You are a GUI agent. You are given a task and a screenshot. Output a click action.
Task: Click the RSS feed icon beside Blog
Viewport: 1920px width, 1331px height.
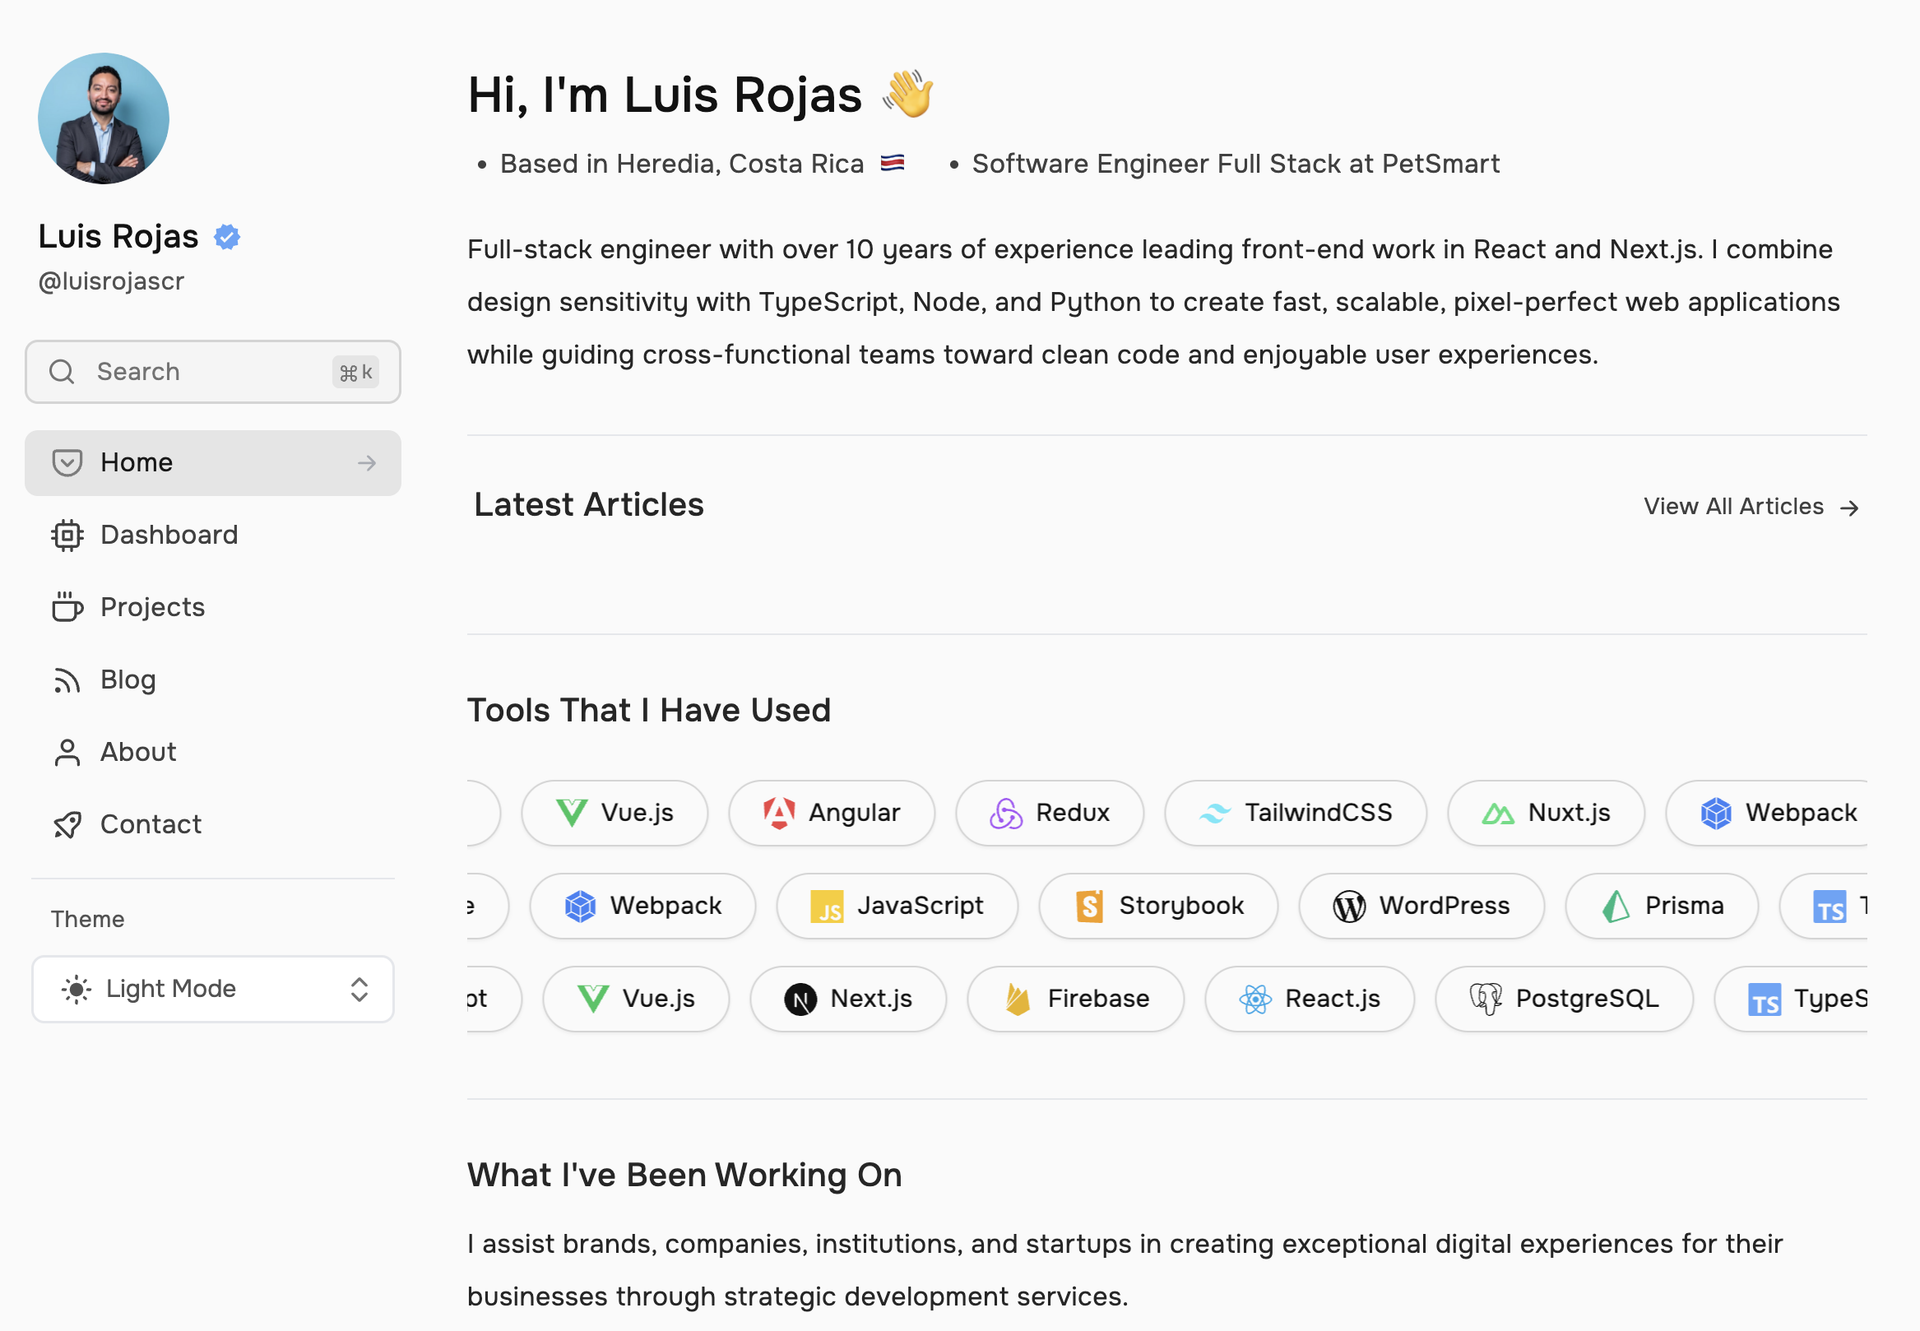67,681
